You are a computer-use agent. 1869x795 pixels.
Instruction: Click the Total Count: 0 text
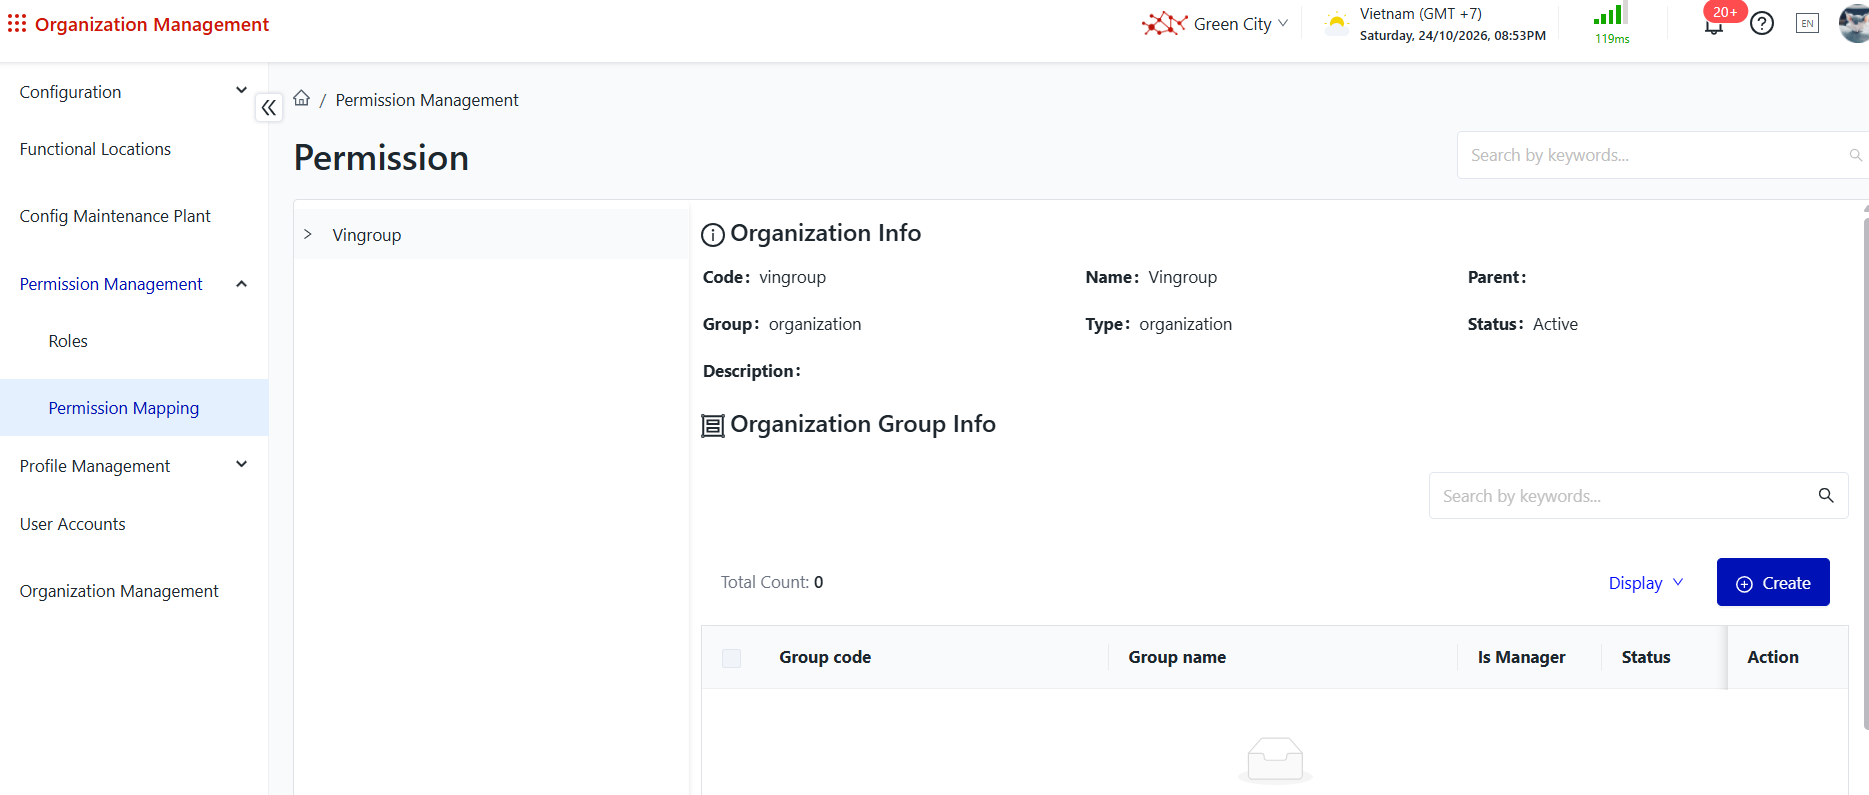click(772, 582)
